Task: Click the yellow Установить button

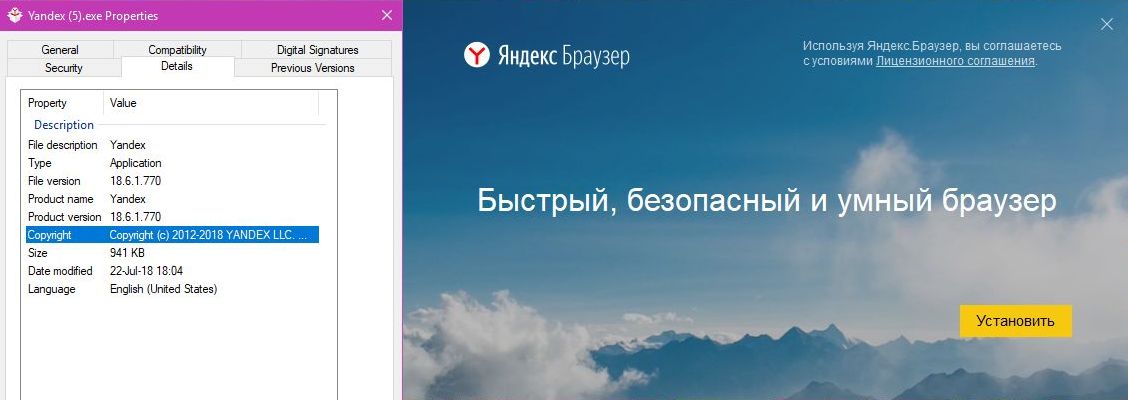Action: [x=1015, y=321]
